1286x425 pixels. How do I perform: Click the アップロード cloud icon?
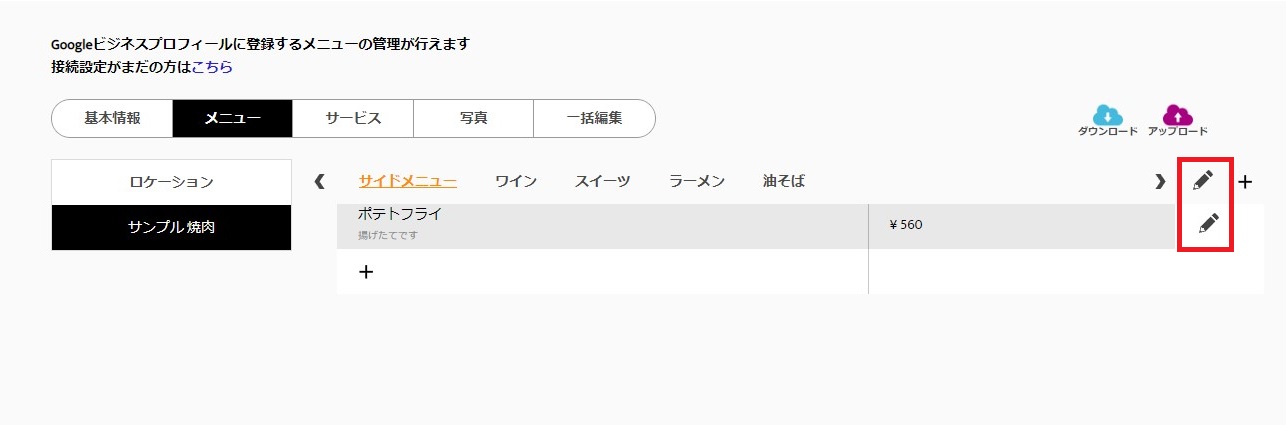coord(1177,114)
